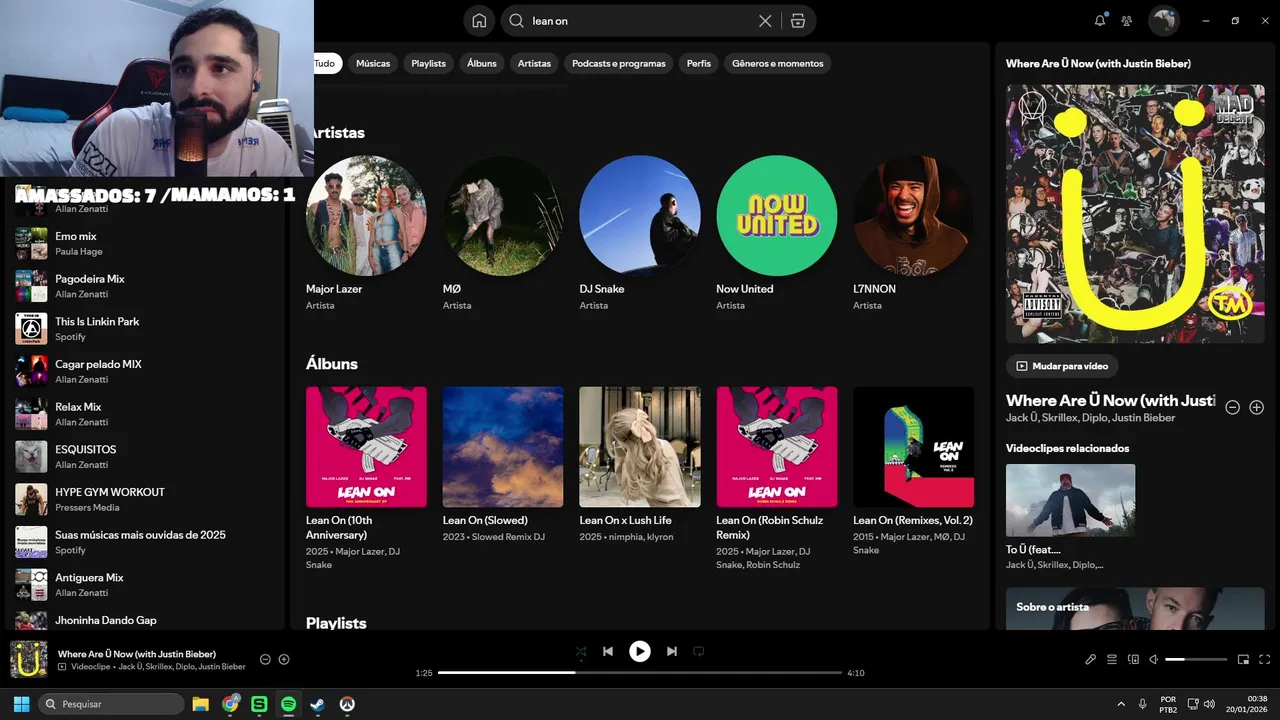This screenshot has width=1280, height=720.
Task: Clear the search field with X icon
Action: coord(765,21)
